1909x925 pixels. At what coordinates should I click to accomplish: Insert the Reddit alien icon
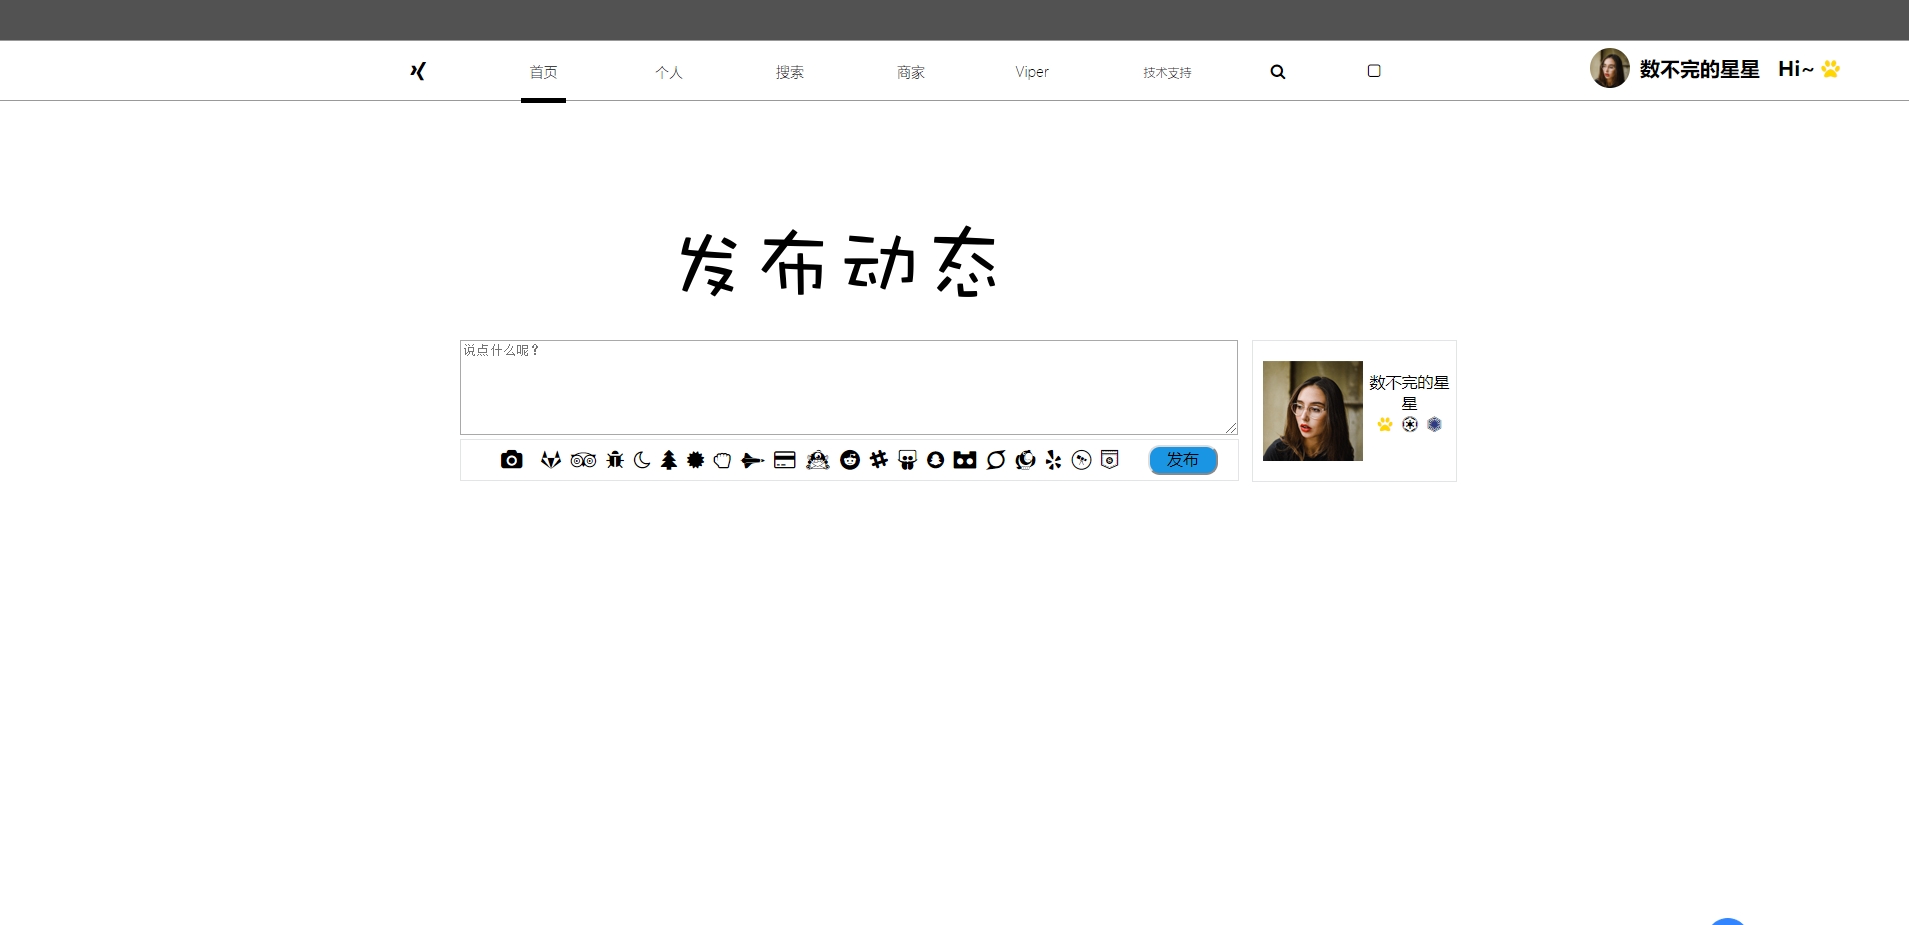point(850,460)
